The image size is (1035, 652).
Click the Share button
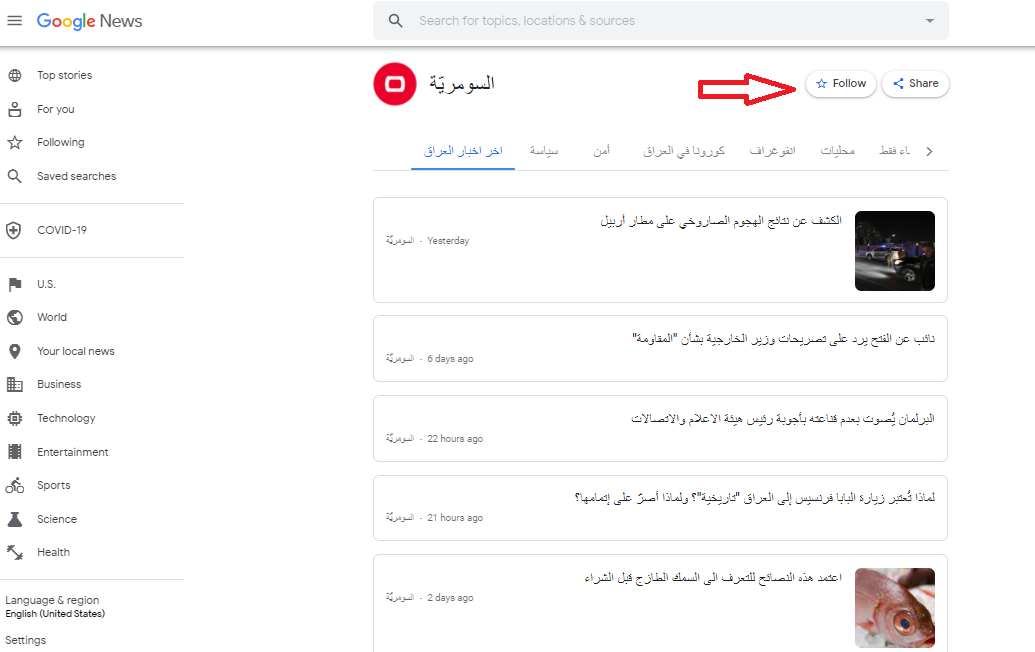(x=915, y=84)
